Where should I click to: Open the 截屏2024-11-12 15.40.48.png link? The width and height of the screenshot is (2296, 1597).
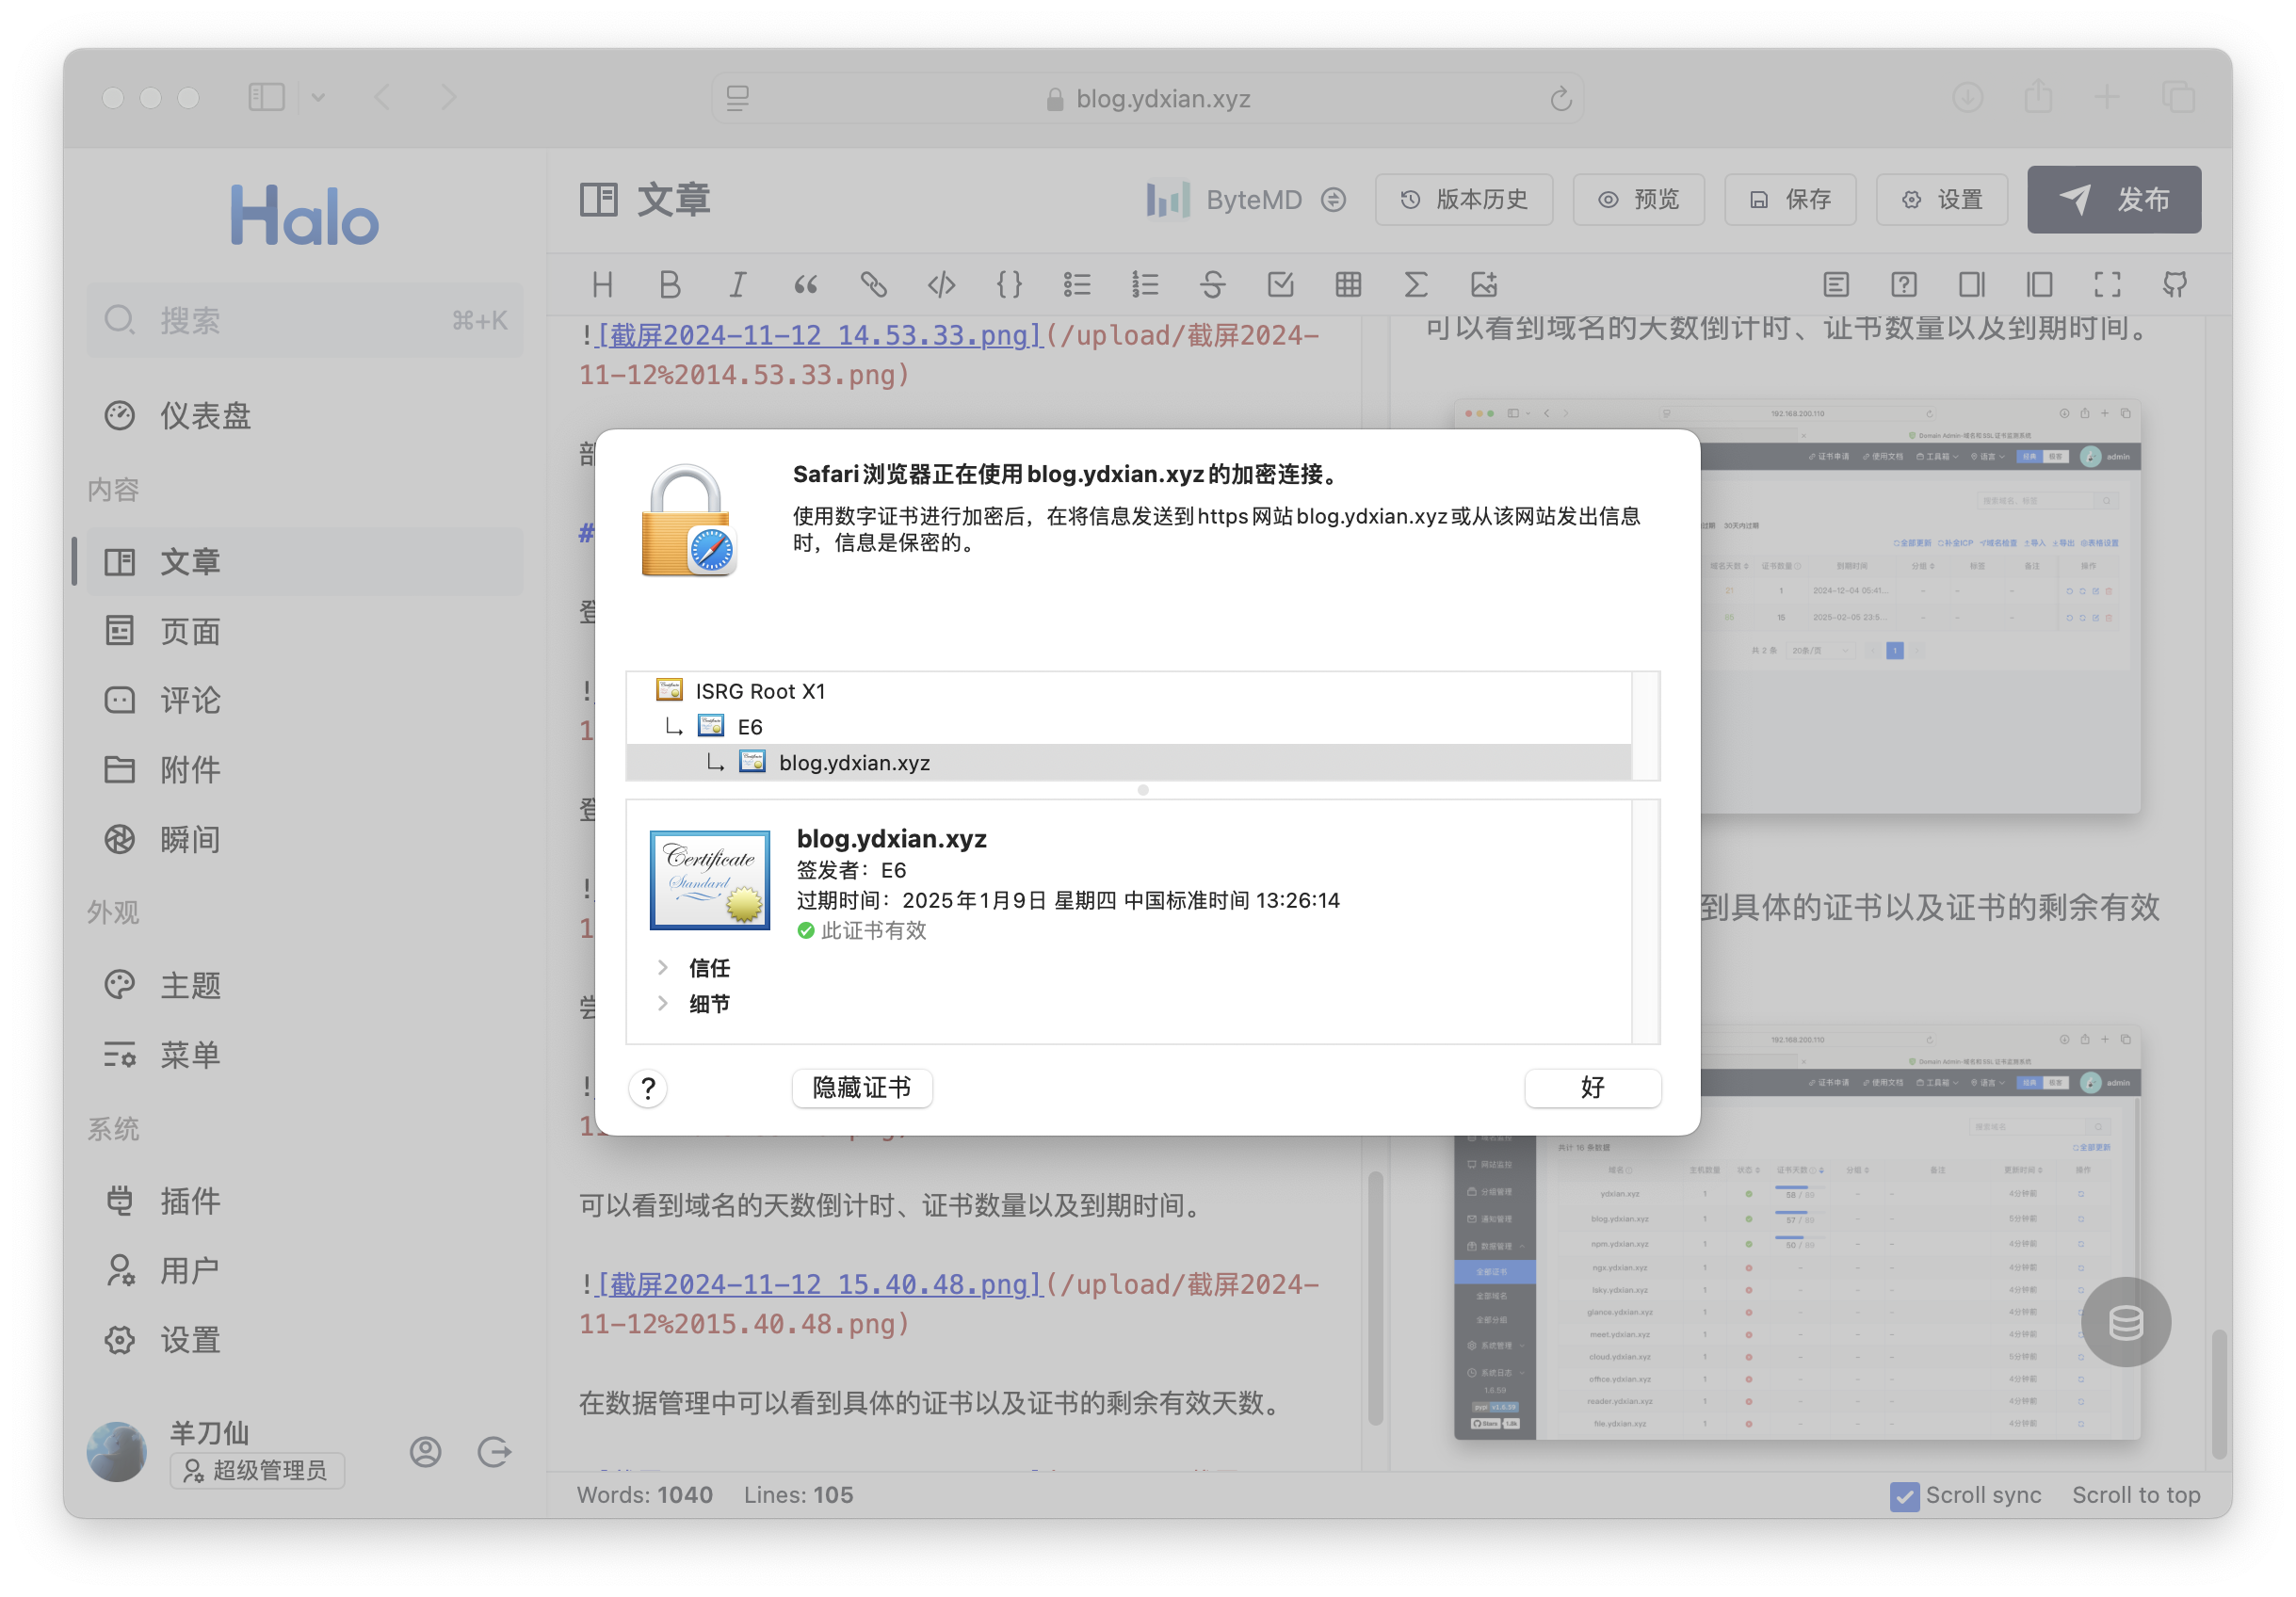pyautogui.click(x=820, y=1285)
